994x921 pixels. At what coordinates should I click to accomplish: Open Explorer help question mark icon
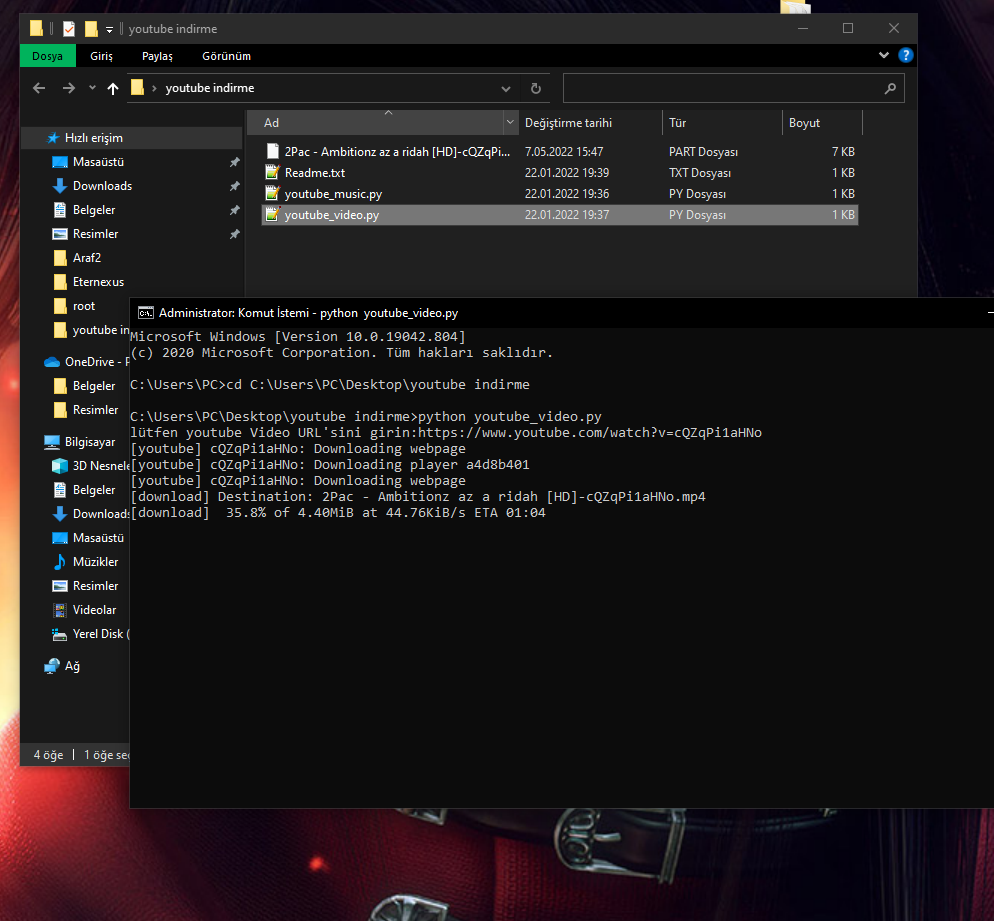tap(906, 55)
